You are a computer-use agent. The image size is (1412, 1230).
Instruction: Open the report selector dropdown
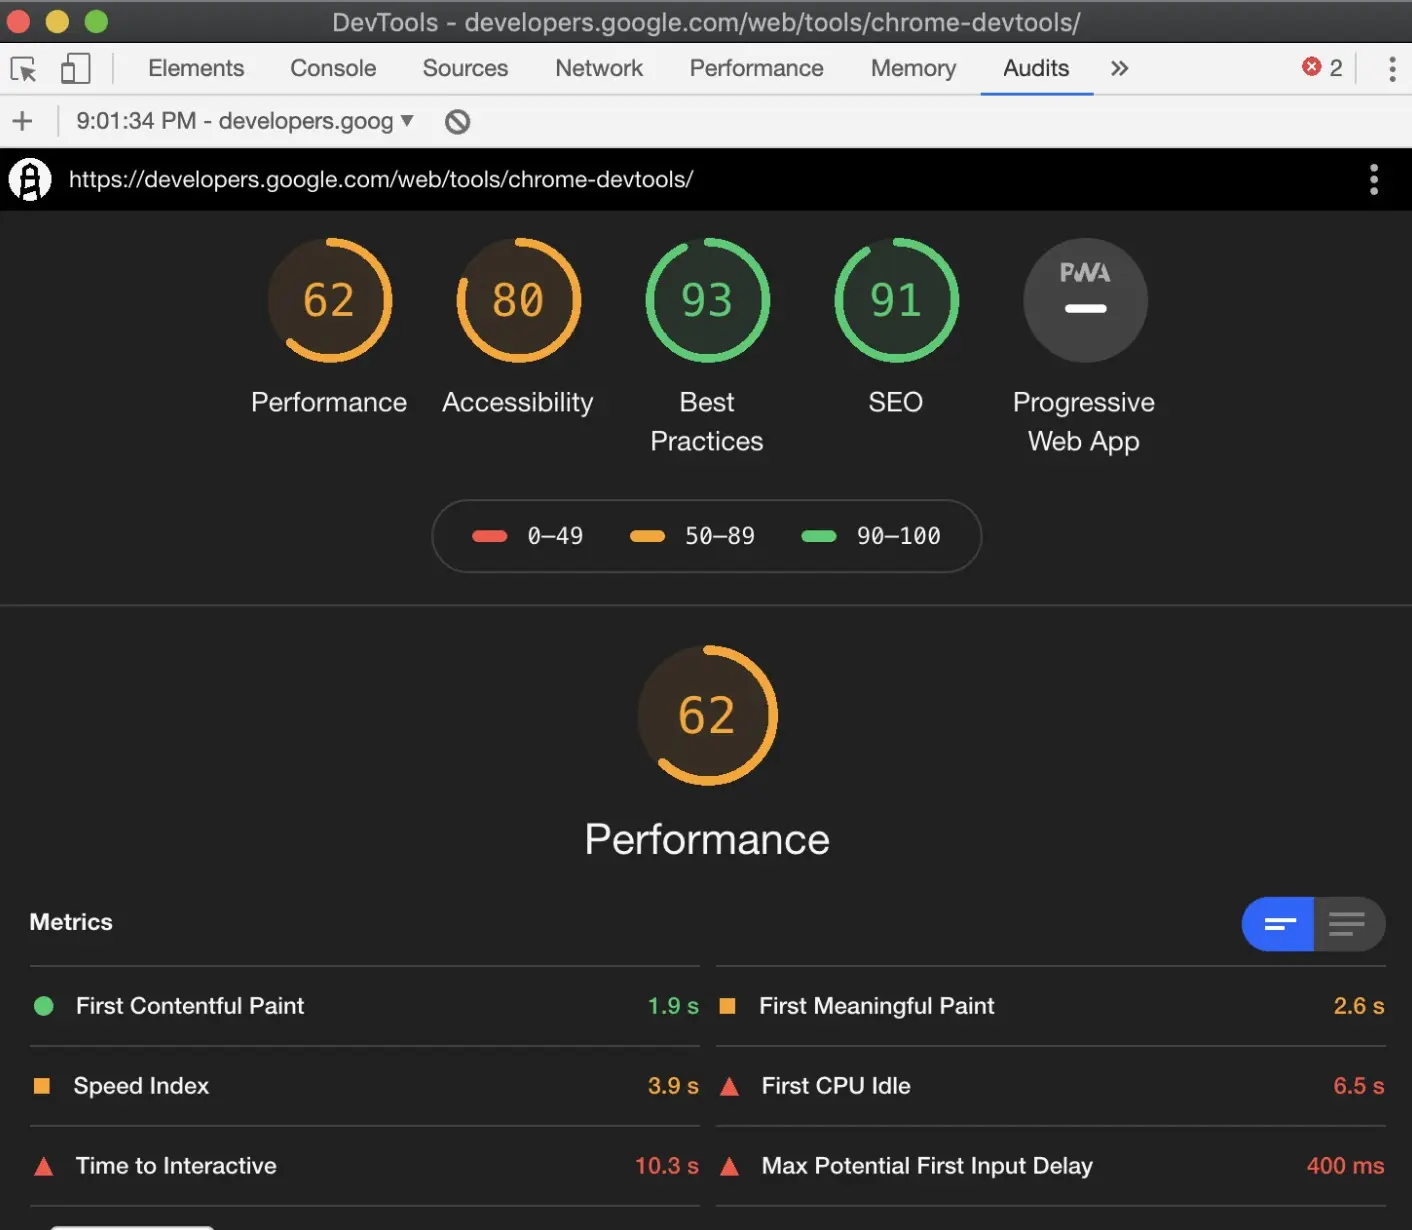[x=245, y=121]
